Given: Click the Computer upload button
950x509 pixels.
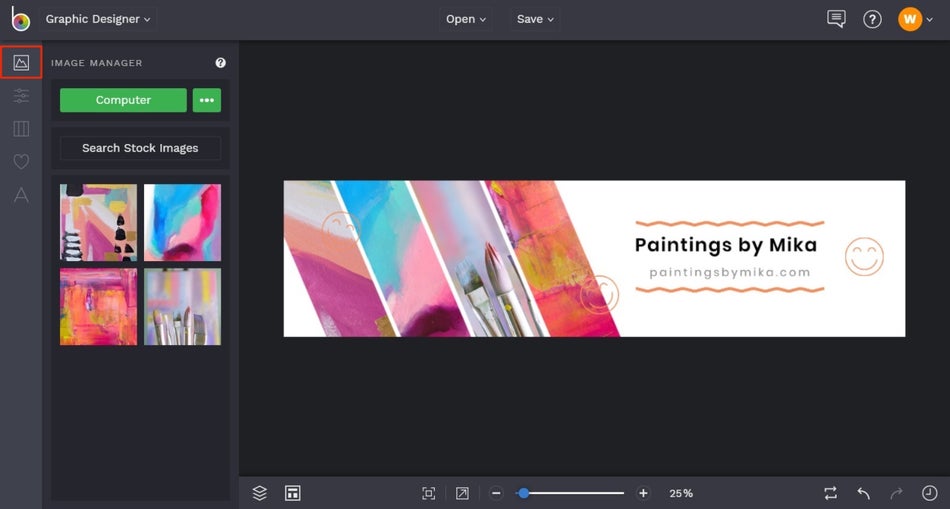Looking at the screenshot, I should [x=123, y=100].
